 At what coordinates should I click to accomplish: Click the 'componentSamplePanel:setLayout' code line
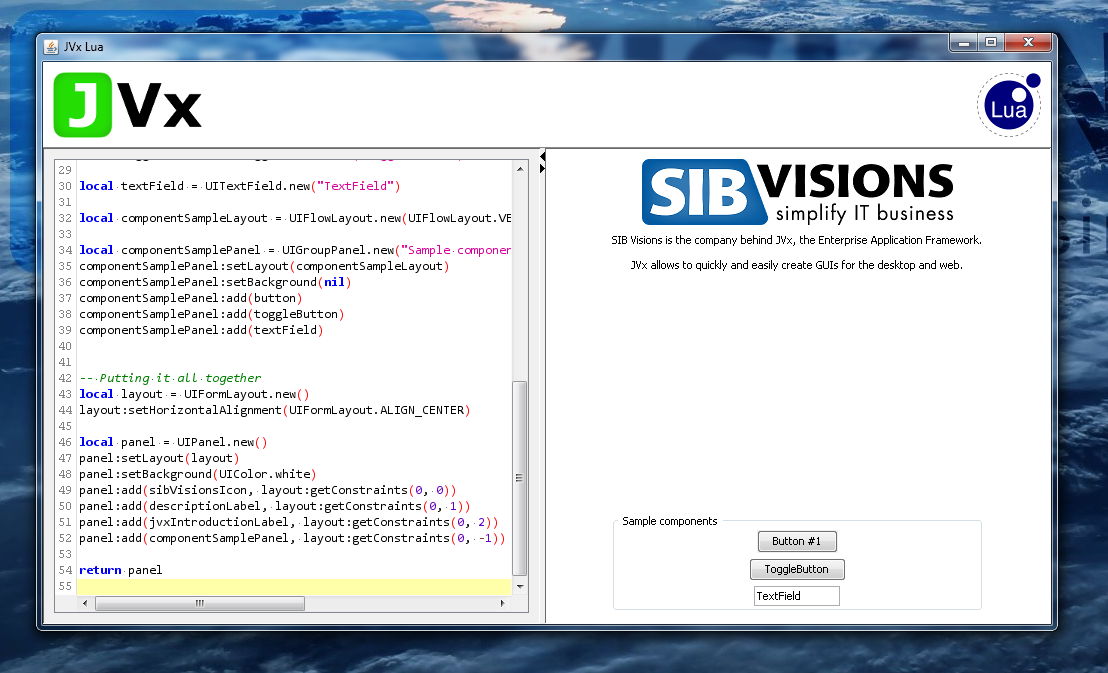coord(264,267)
